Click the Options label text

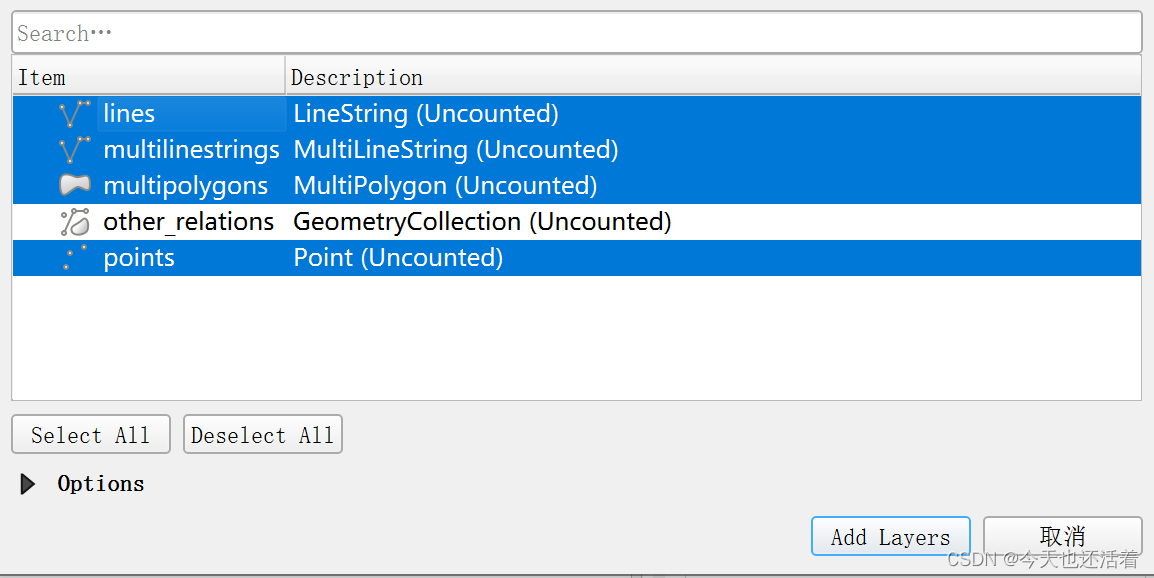[x=100, y=484]
